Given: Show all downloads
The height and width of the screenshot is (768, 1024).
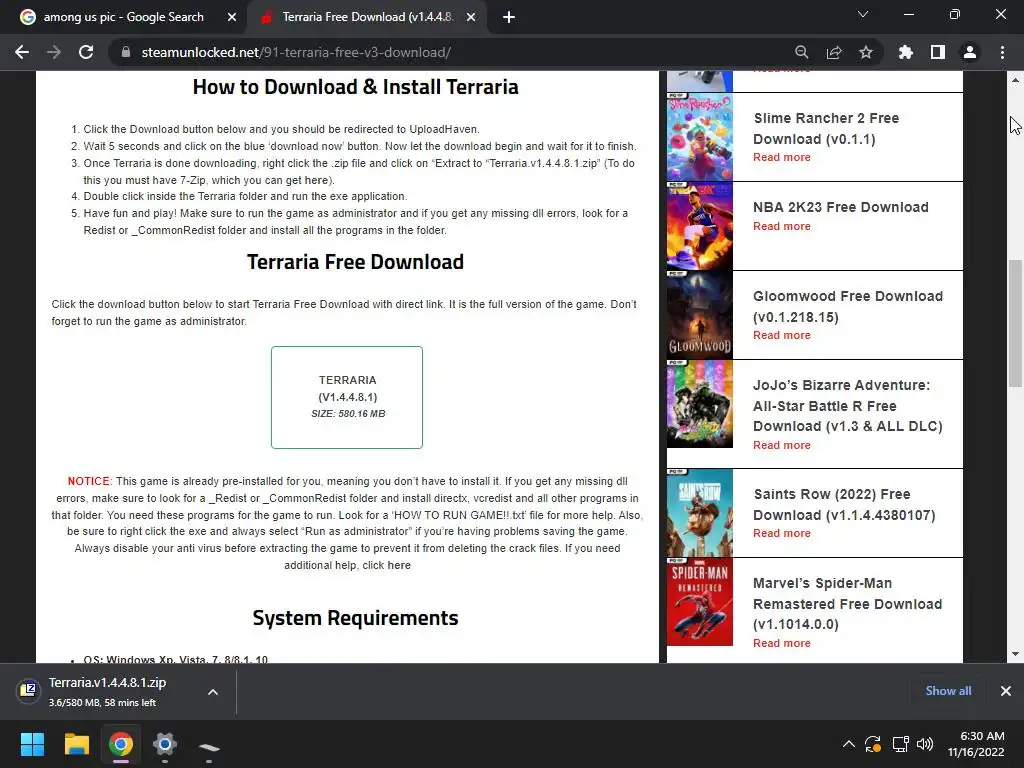Looking at the screenshot, I should point(948,691).
